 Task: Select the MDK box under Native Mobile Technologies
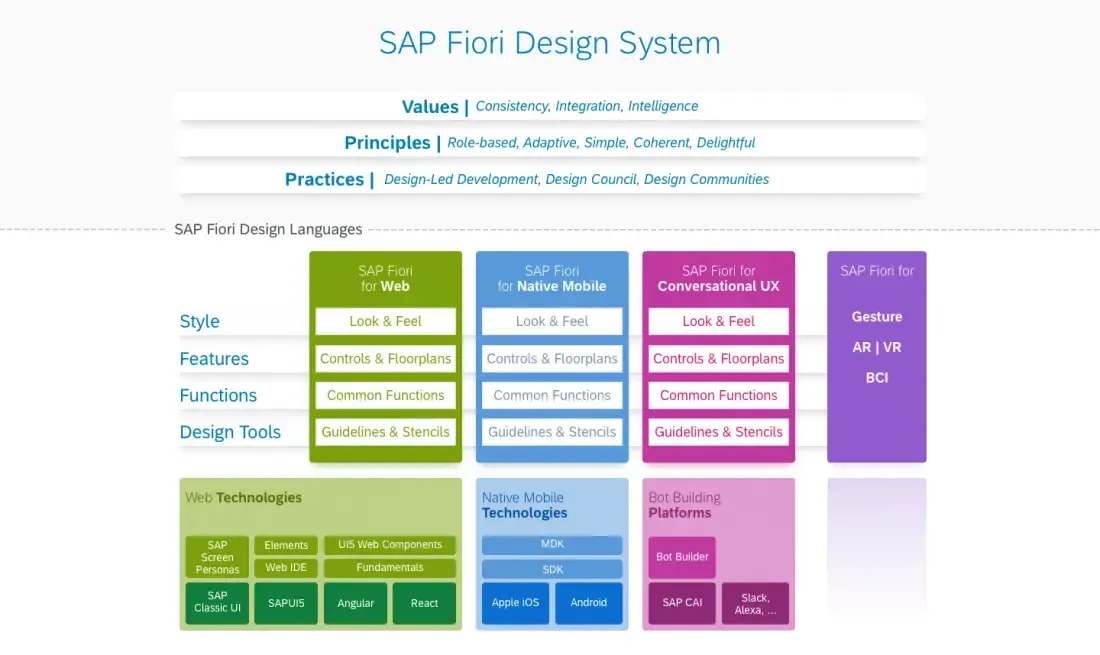(x=551, y=544)
